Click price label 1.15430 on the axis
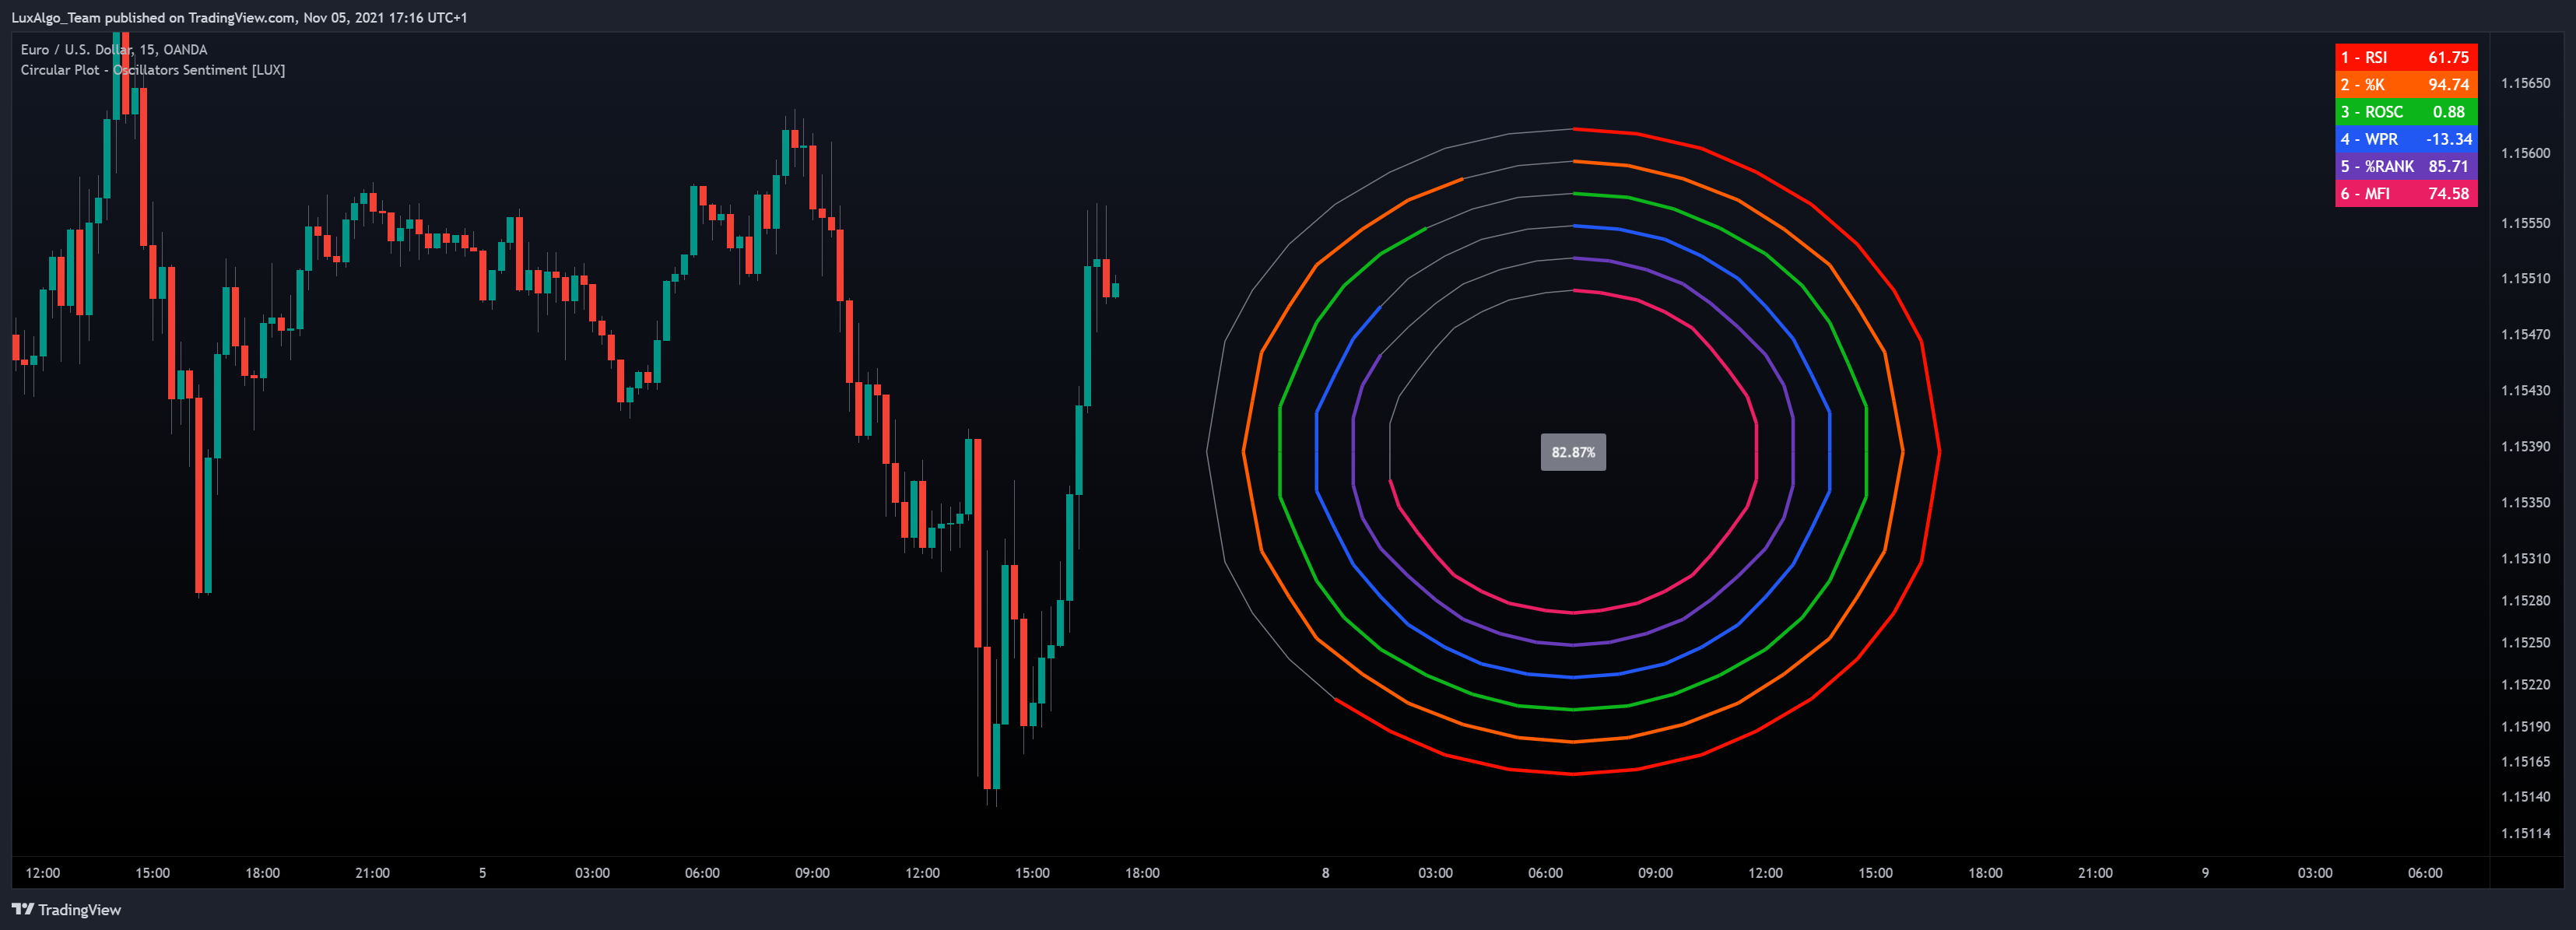Screen dimensions: 2576x930 point(2525,390)
